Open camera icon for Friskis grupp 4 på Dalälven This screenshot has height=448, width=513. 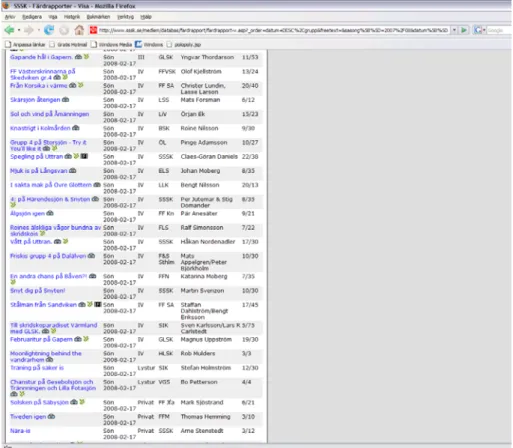pos(91,256)
